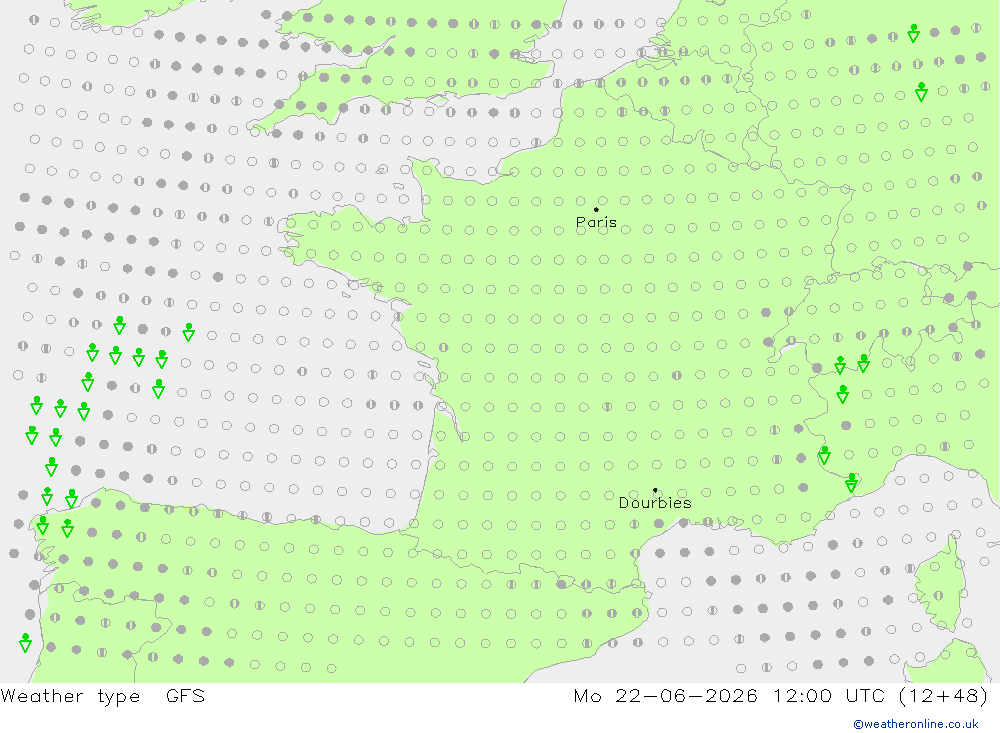Click the 'Weather type GFS' caption text
Viewport: 1000px width, 733px height.
pyautogui.click(x=103, y=695)
